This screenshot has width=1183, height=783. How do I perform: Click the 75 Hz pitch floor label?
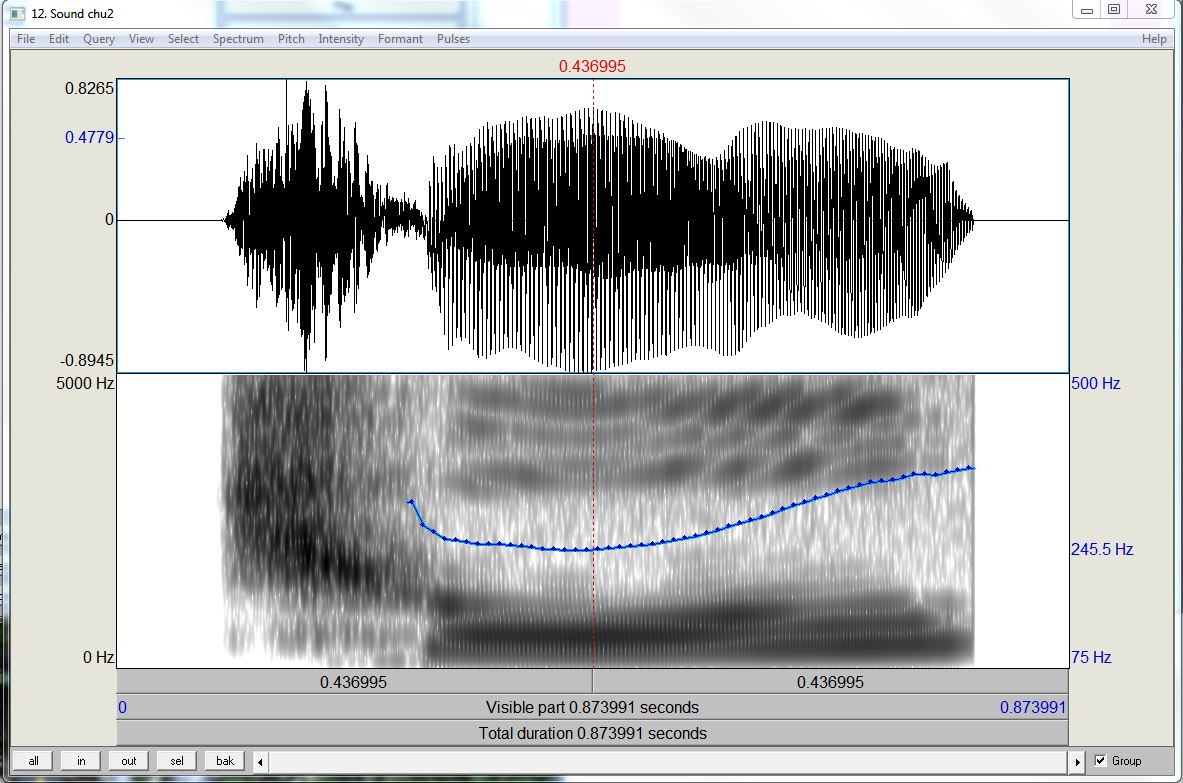[1091, 657]
